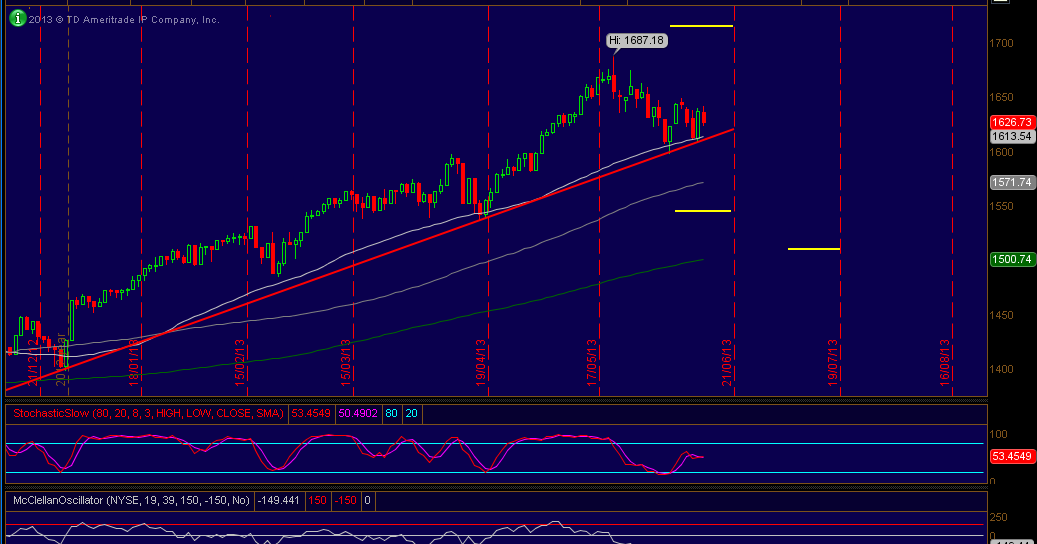Image resolution: width=1037 pixels, height=544 pixels.
Task: Click the "Hi: 1687.18" high price bubble
Action: tap(636, 40)
